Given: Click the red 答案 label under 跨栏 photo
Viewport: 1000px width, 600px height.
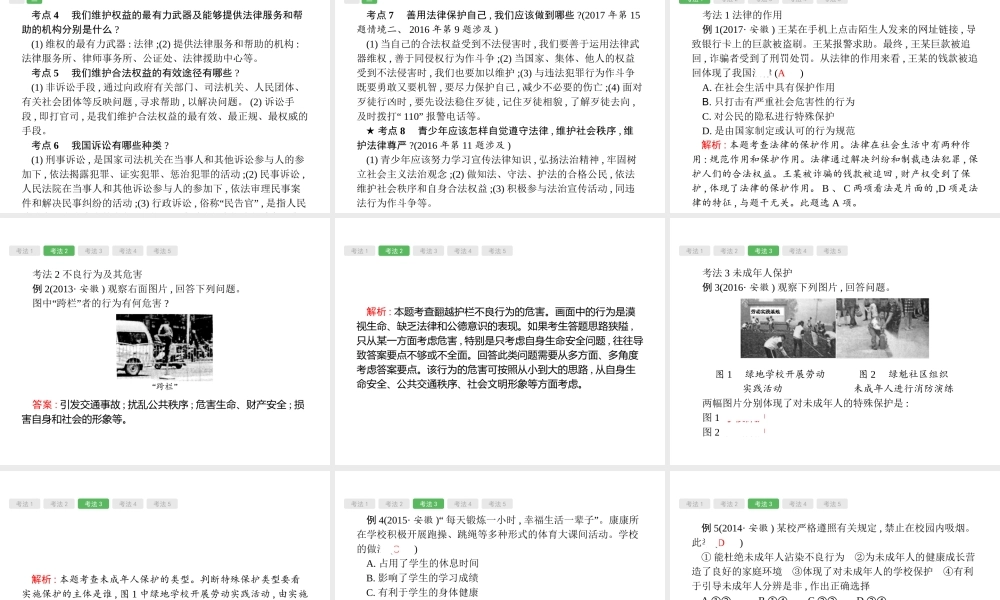Looking at the screenshot, I should [x=42, y=405].
